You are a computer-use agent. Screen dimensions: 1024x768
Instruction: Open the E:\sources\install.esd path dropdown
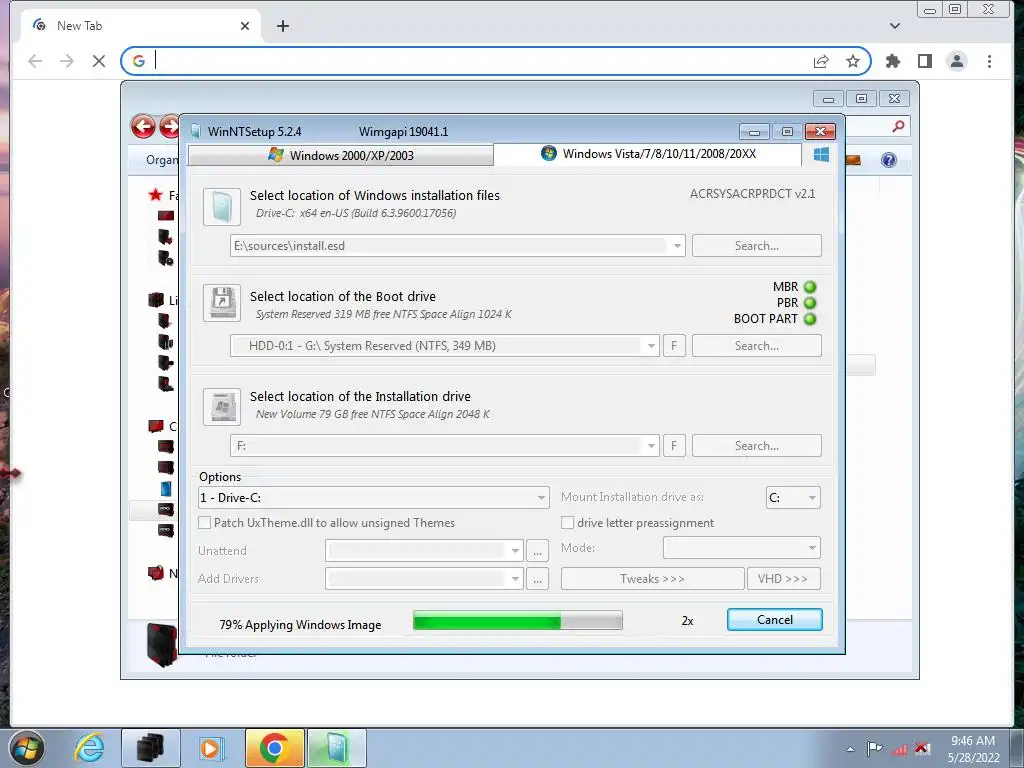tap(677, 246)
